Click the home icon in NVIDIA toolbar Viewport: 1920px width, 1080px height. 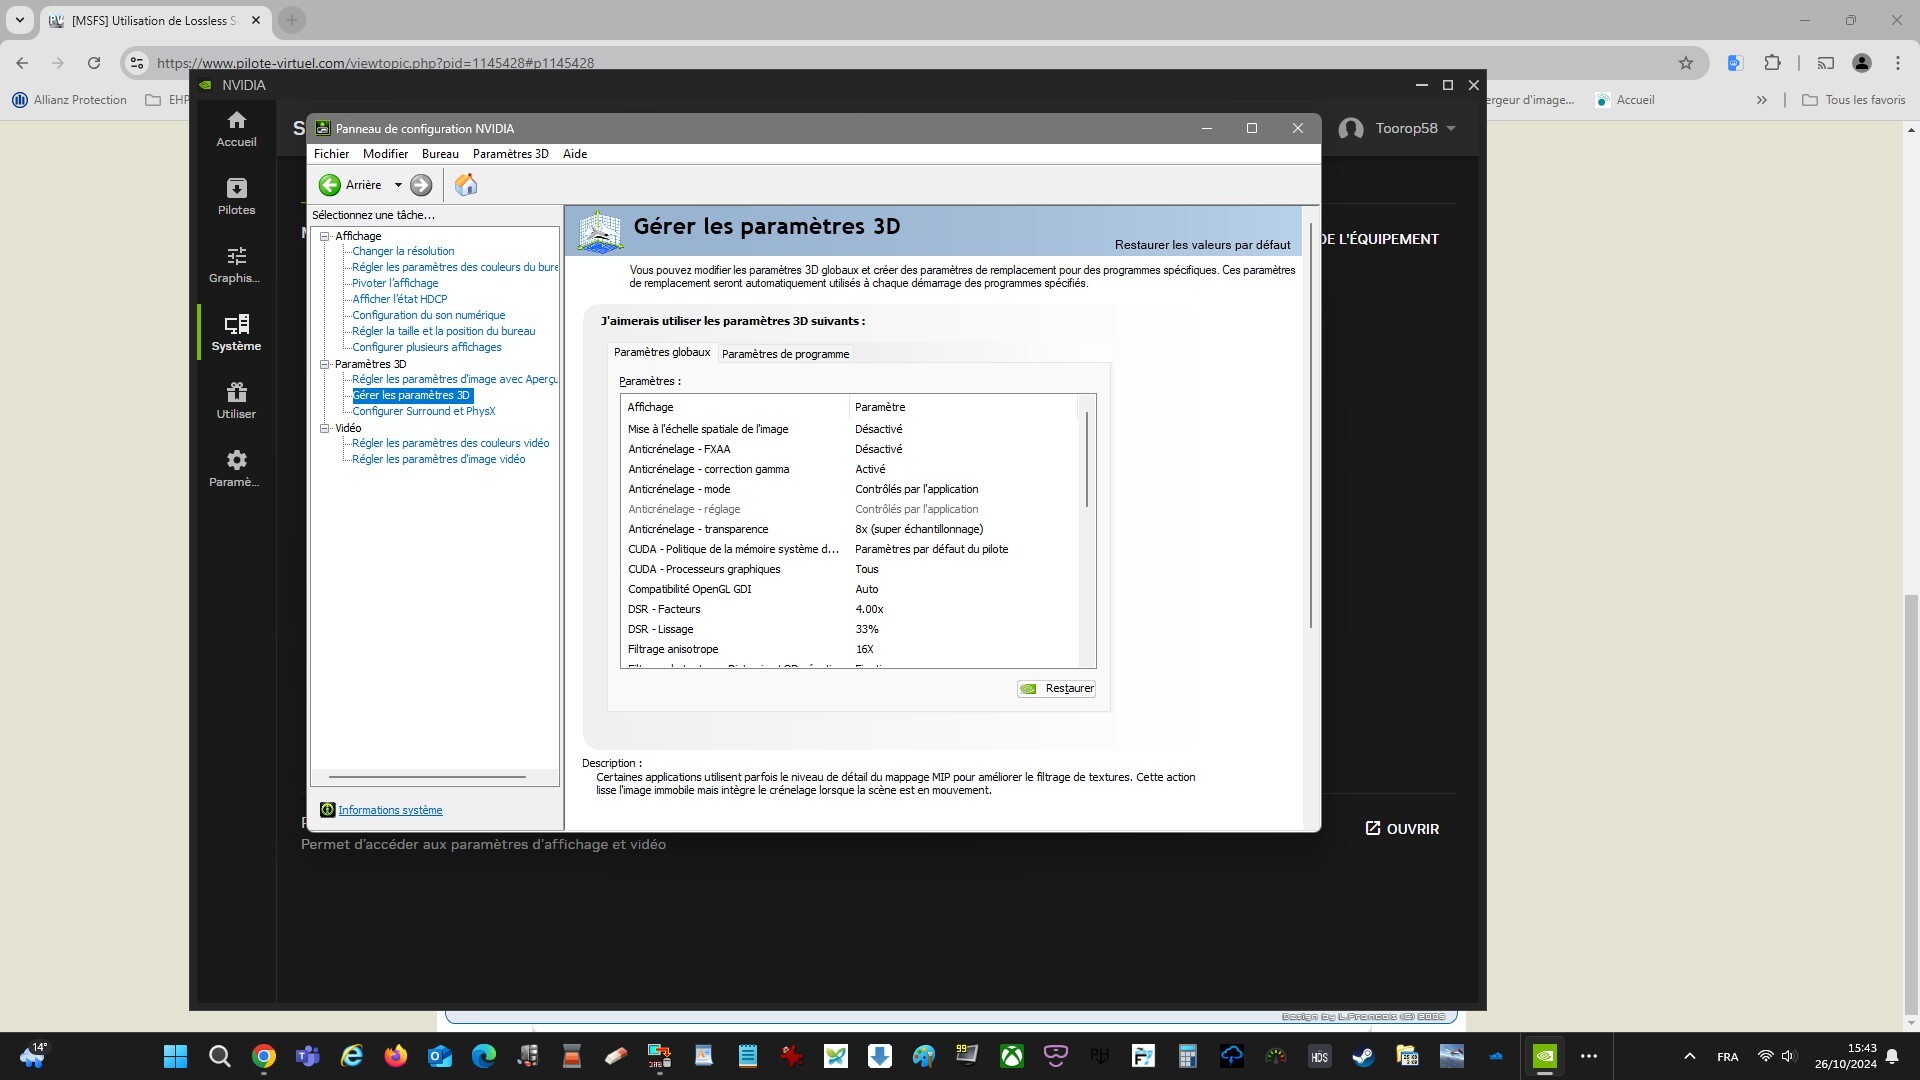pos(466,185)
